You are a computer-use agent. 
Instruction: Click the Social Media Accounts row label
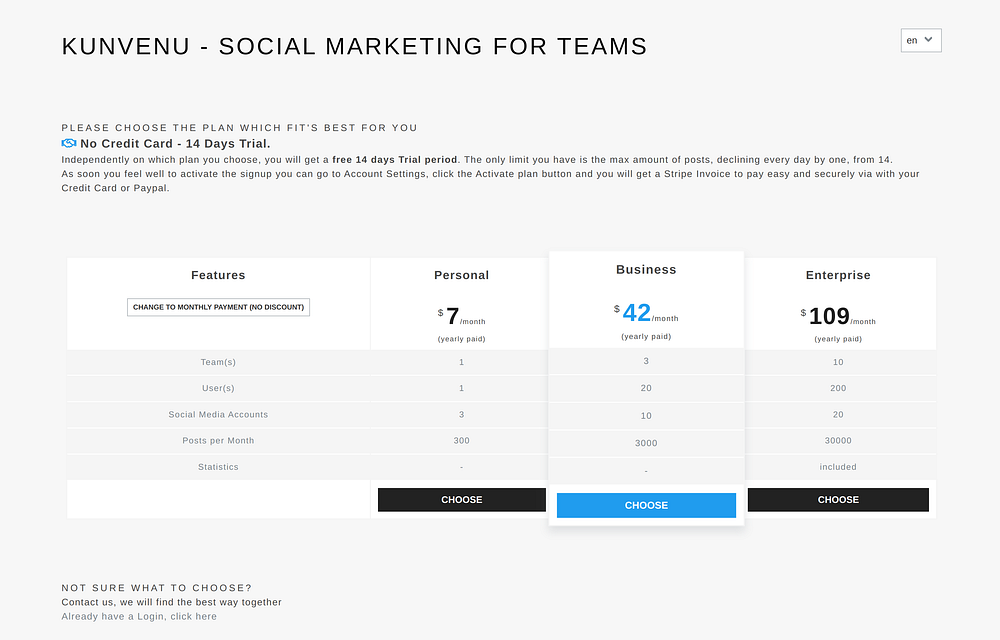(x=218, y=414)
